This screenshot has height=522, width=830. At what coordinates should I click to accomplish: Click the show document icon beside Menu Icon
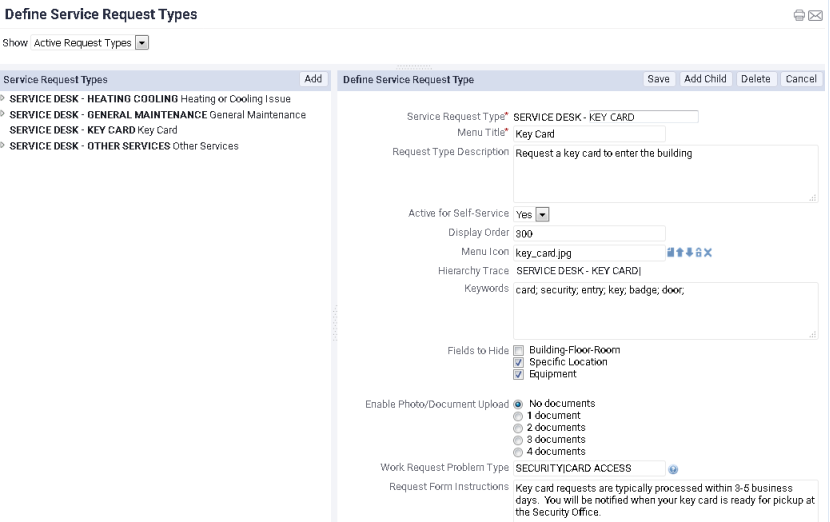pyautogui.click(x=671, y=252)
